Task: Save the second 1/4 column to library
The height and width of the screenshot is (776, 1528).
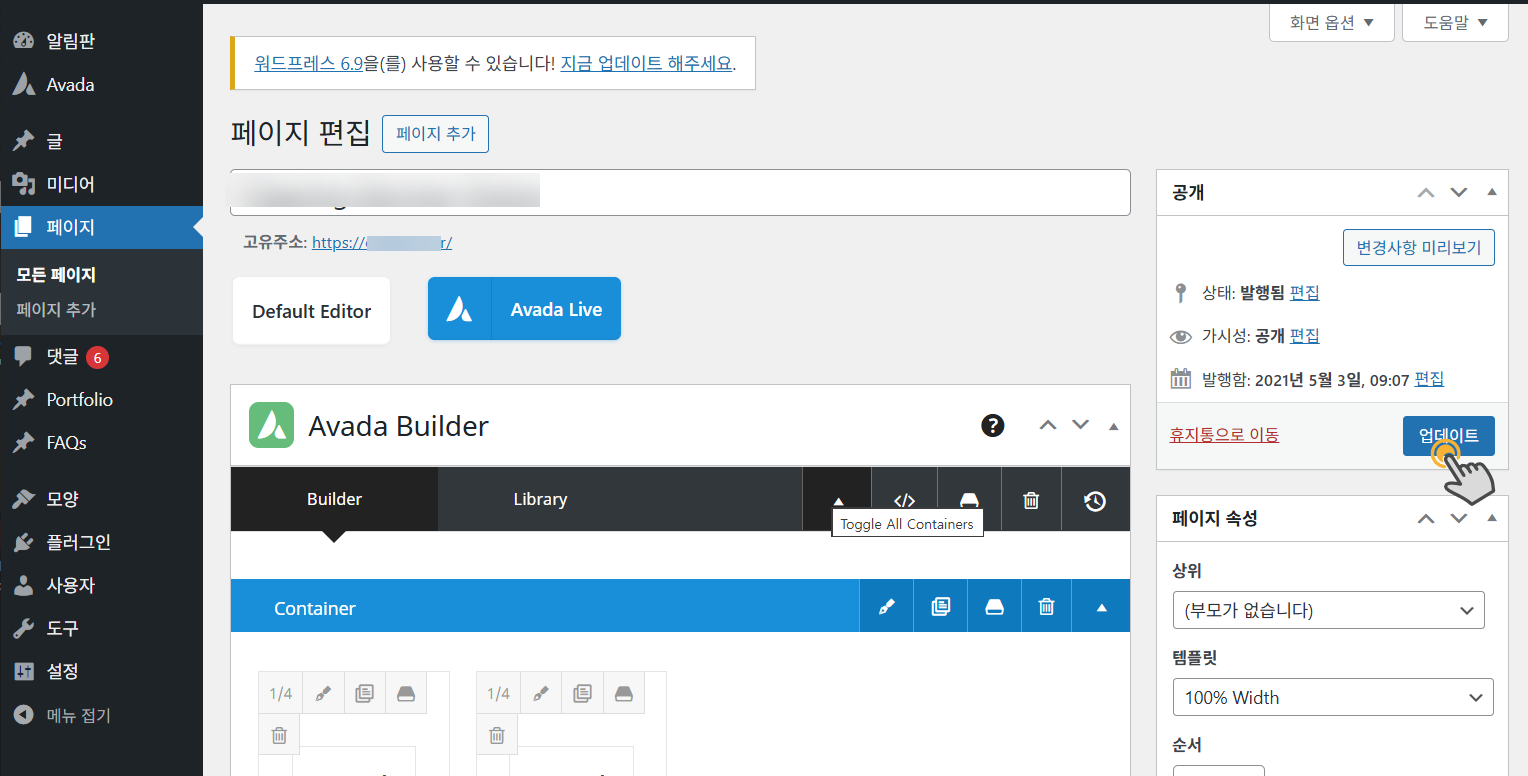Action: [x=623, y=693]
